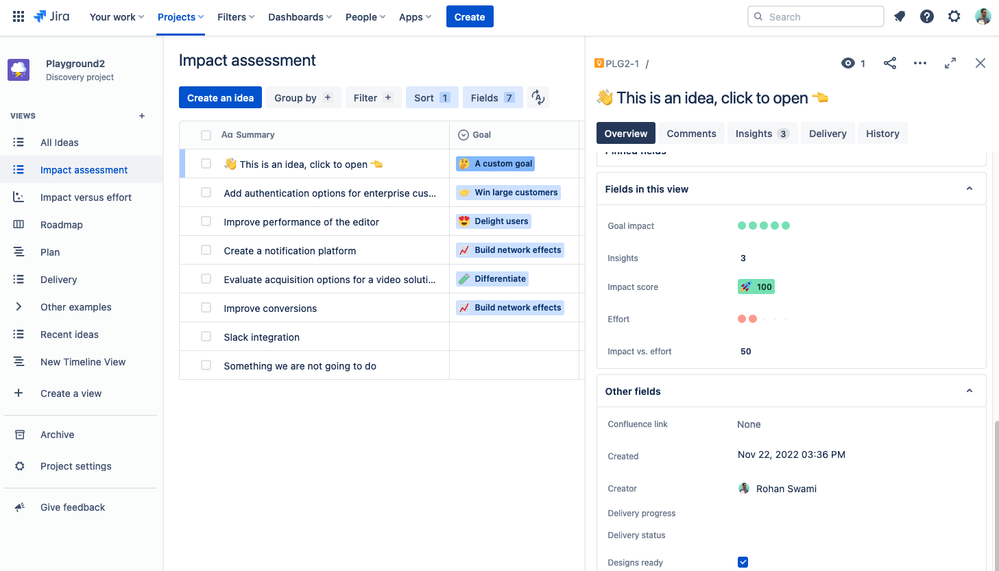Open the settings gear in top bar

point(954,17)
